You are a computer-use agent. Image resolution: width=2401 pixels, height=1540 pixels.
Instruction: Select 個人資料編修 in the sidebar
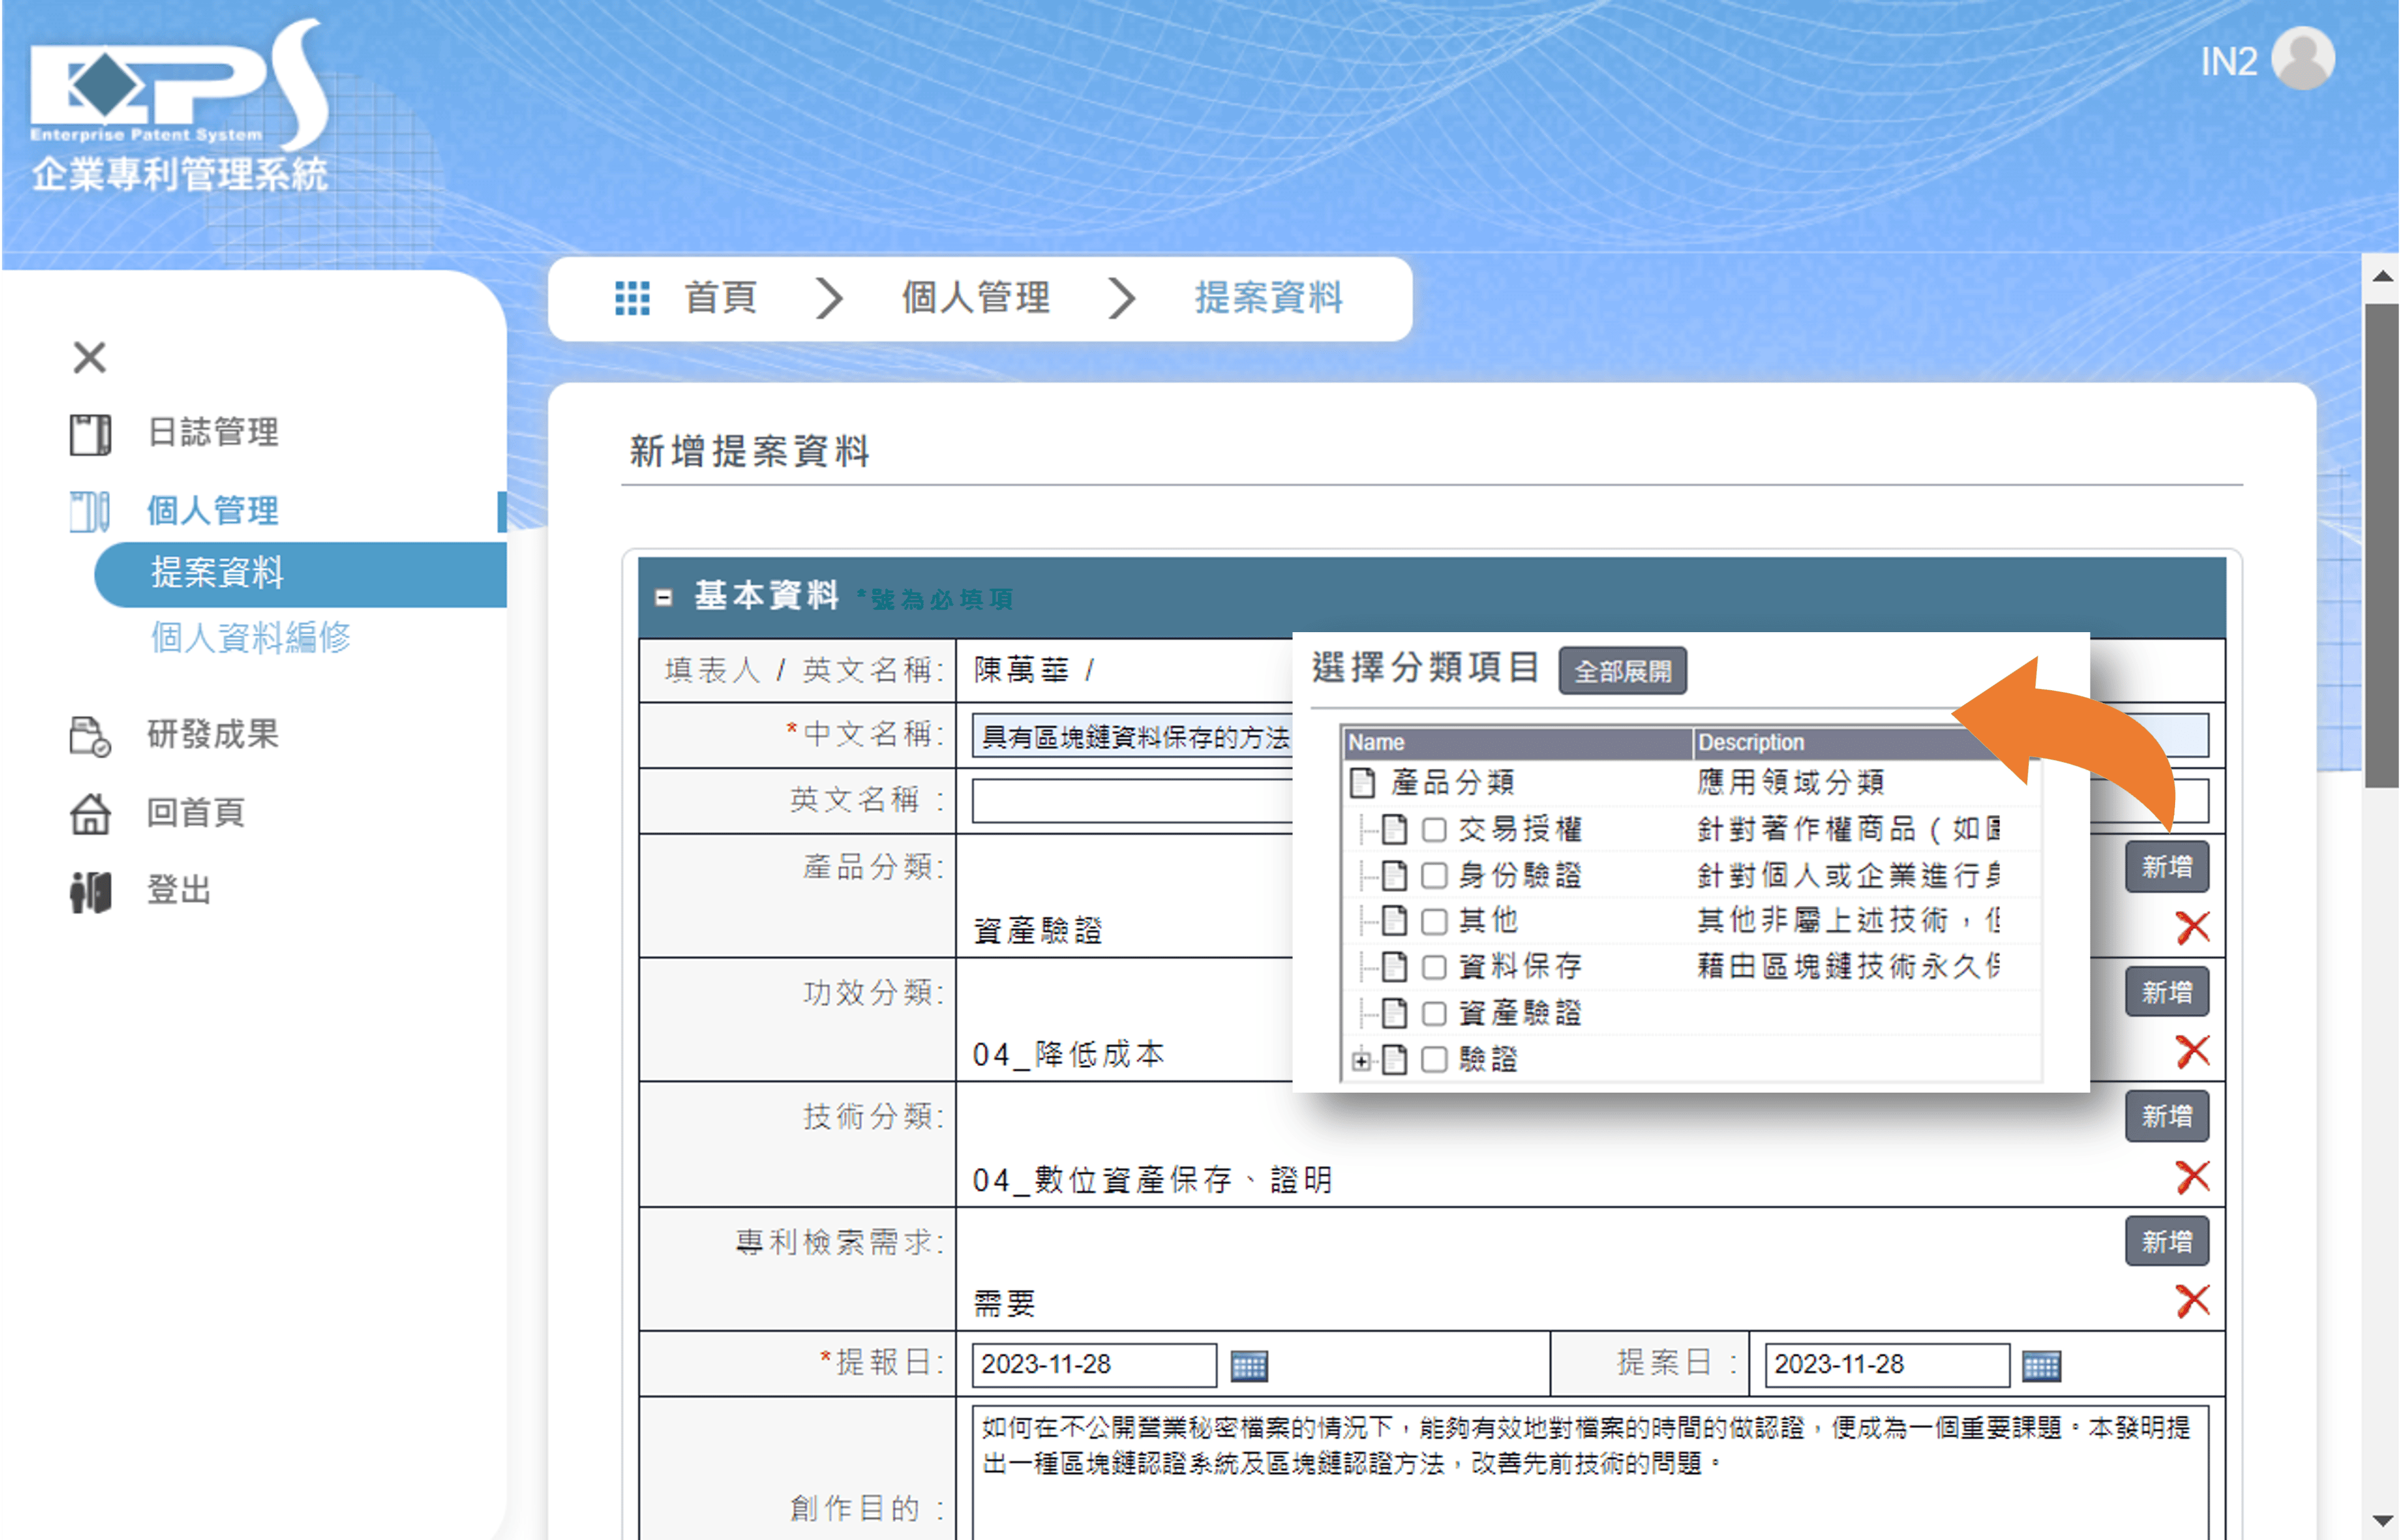pos(250,637)
